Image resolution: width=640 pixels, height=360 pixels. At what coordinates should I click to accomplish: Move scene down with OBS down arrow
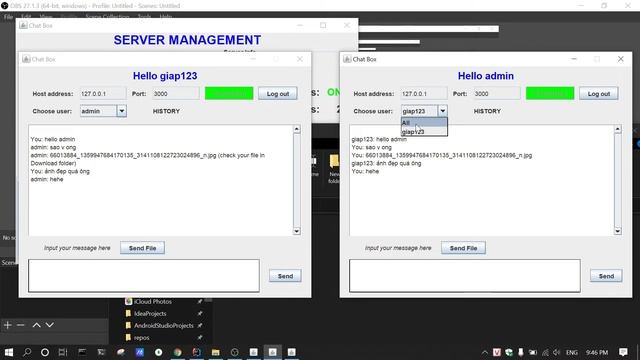(x=49, y=325)
